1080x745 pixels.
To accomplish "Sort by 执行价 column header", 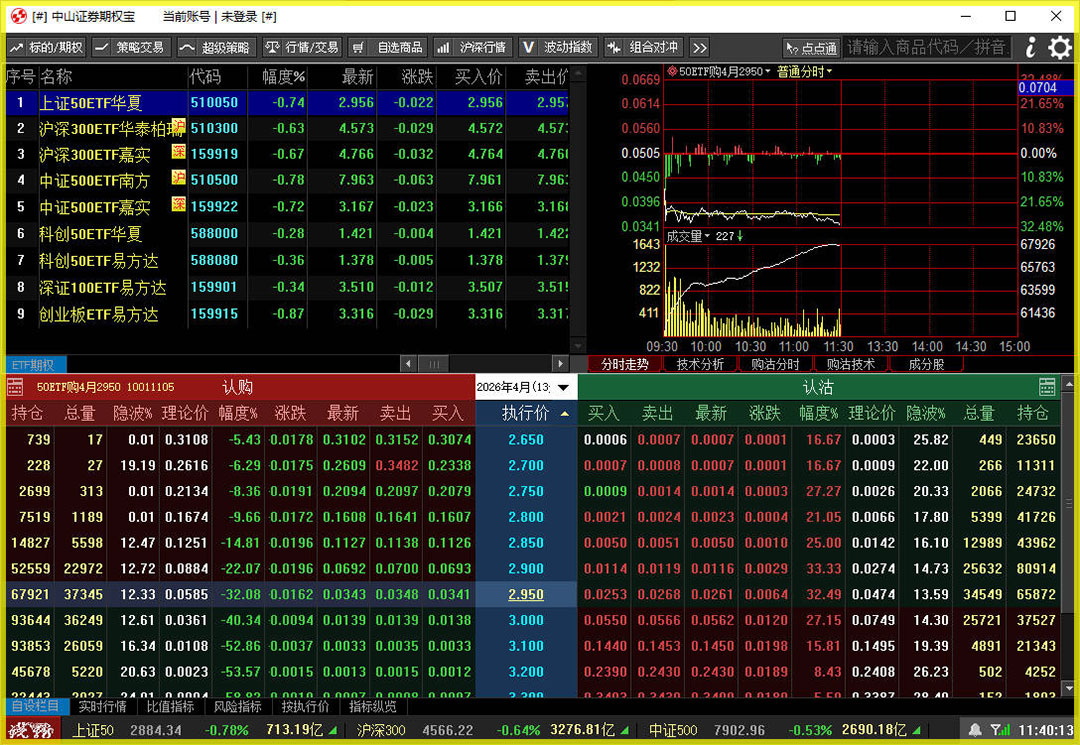I will click(526, 413).
